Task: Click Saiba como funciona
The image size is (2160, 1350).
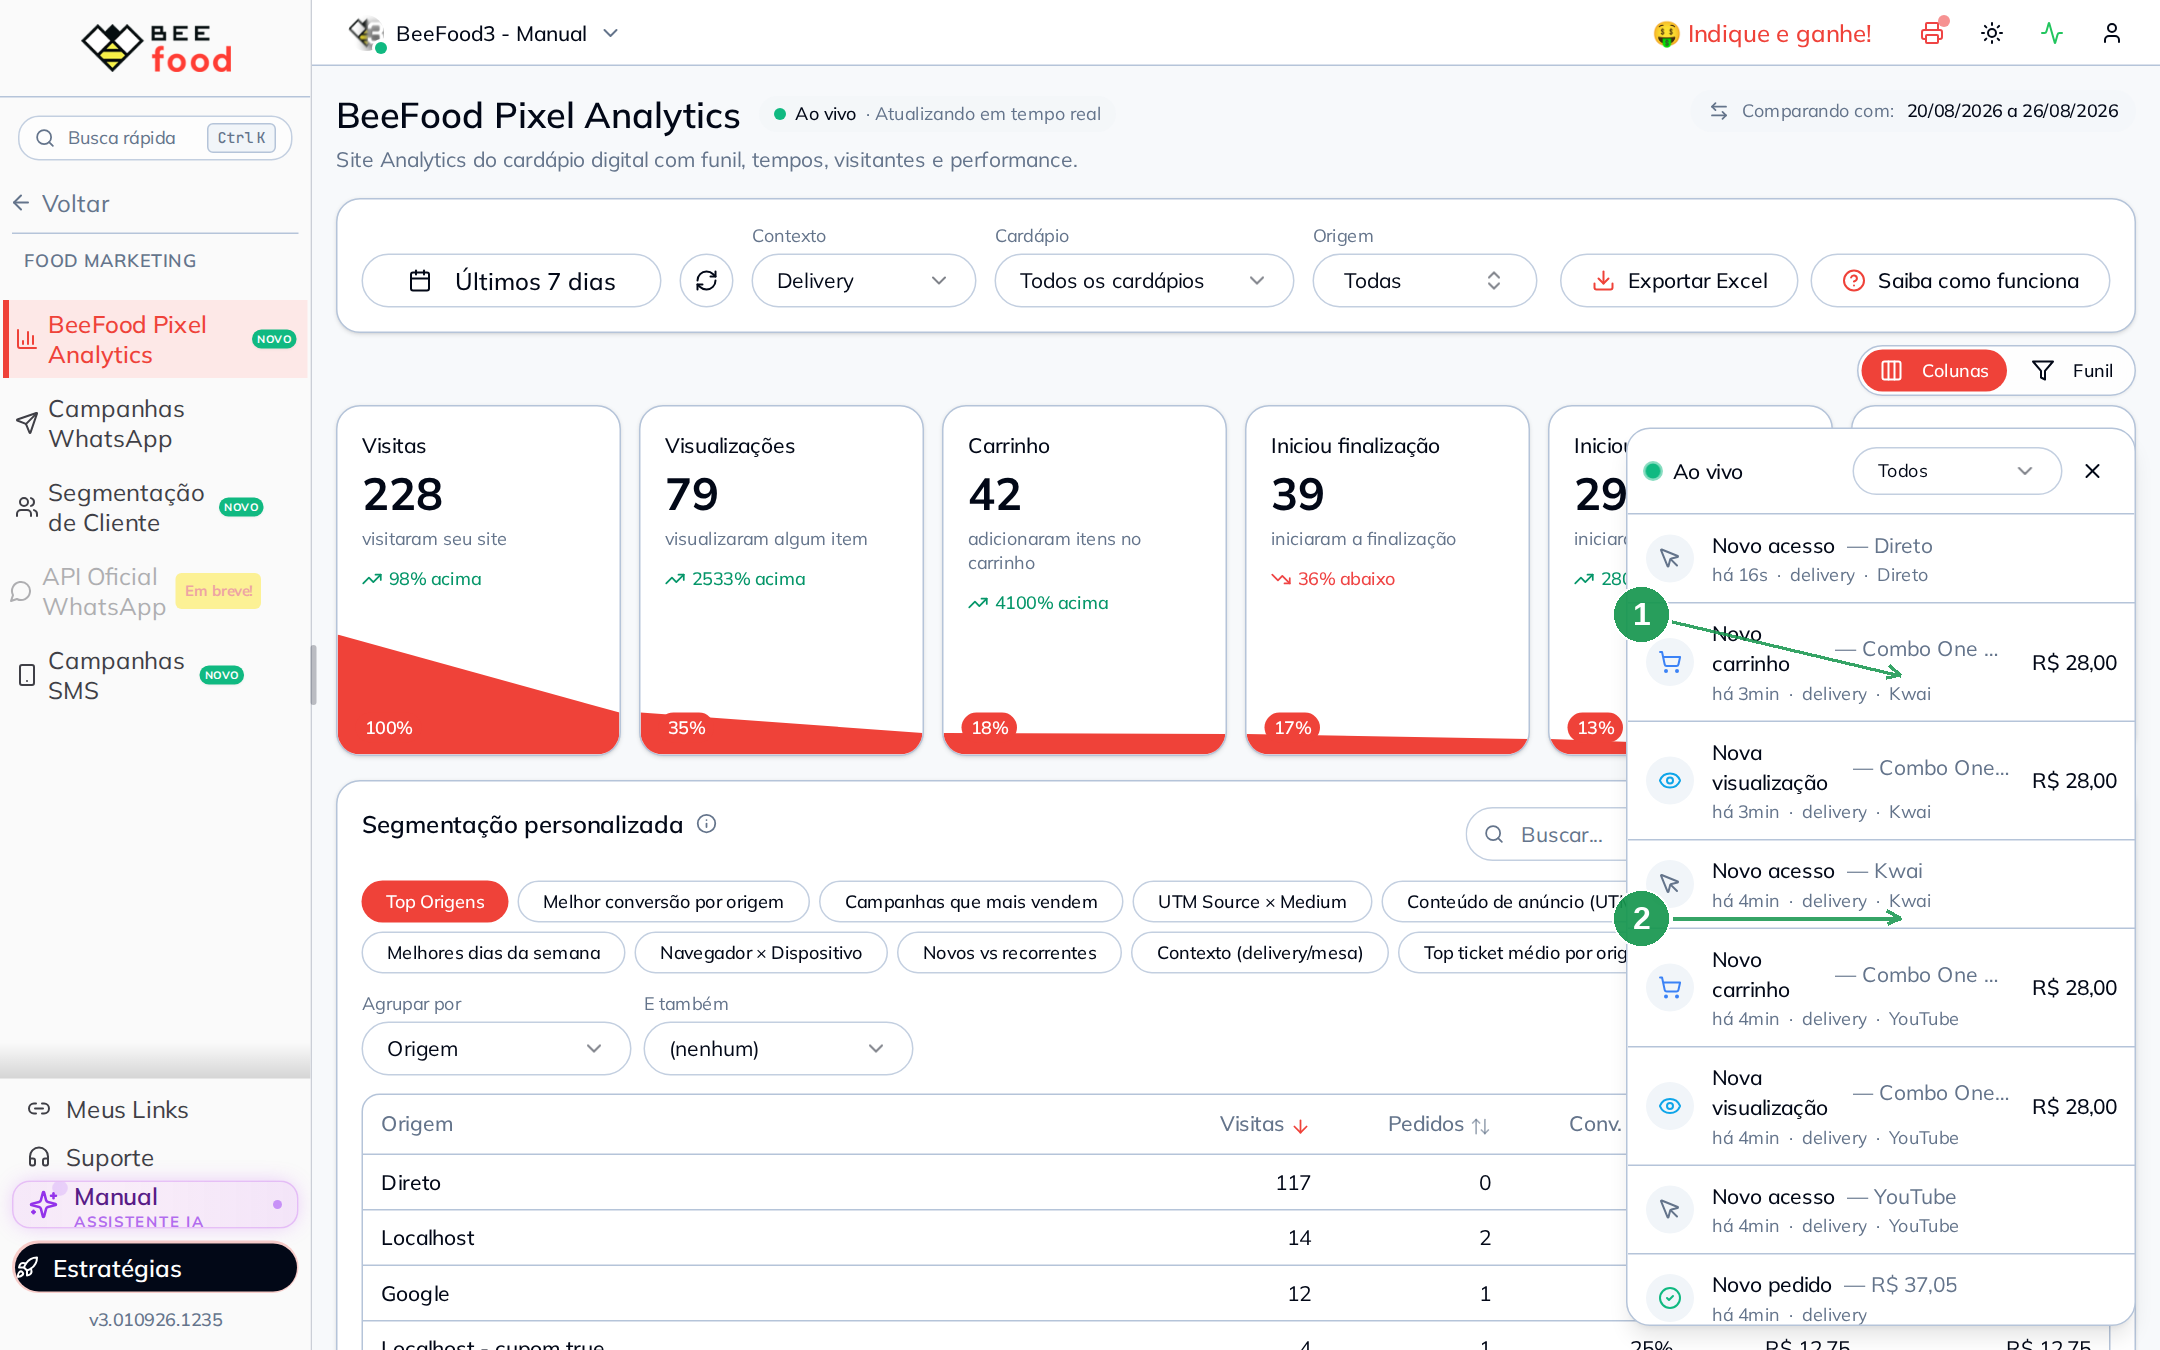Action: (x=1960, y=281)
